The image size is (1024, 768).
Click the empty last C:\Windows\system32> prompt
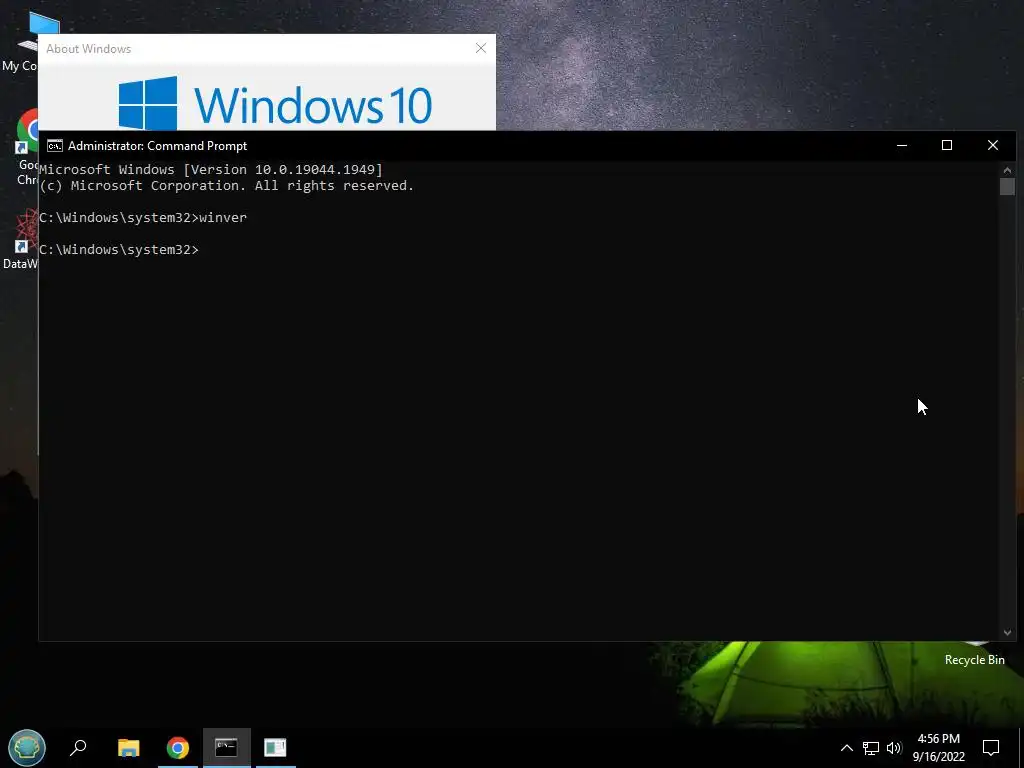pos(119,249)
